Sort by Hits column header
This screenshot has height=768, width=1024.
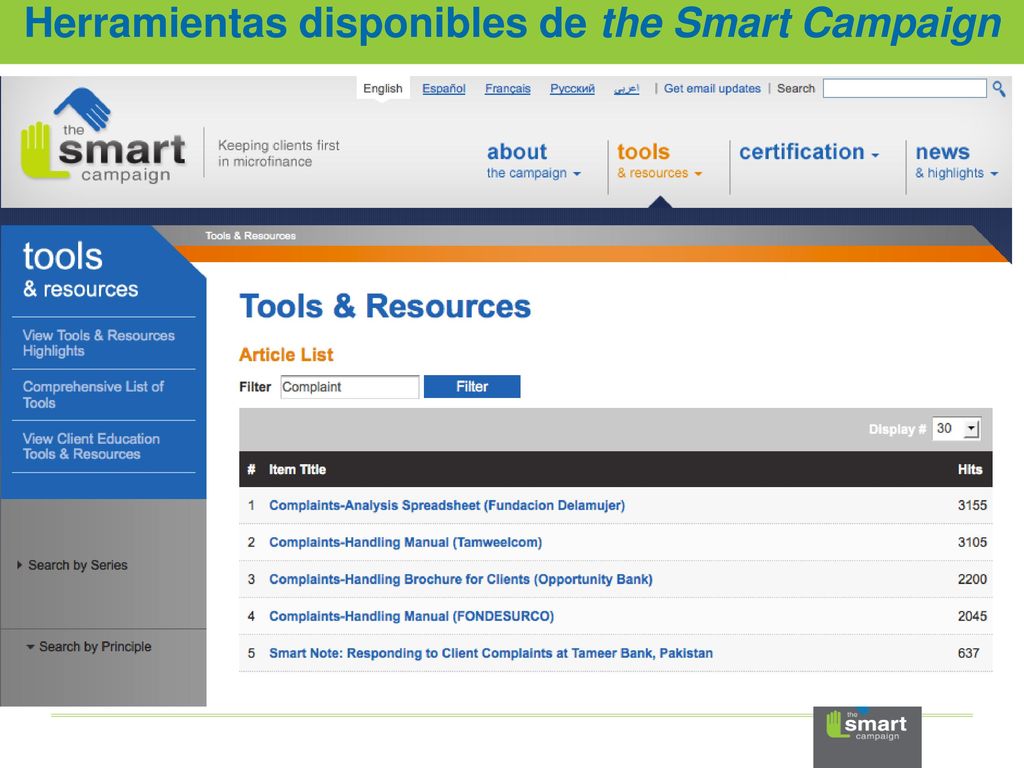970,470
